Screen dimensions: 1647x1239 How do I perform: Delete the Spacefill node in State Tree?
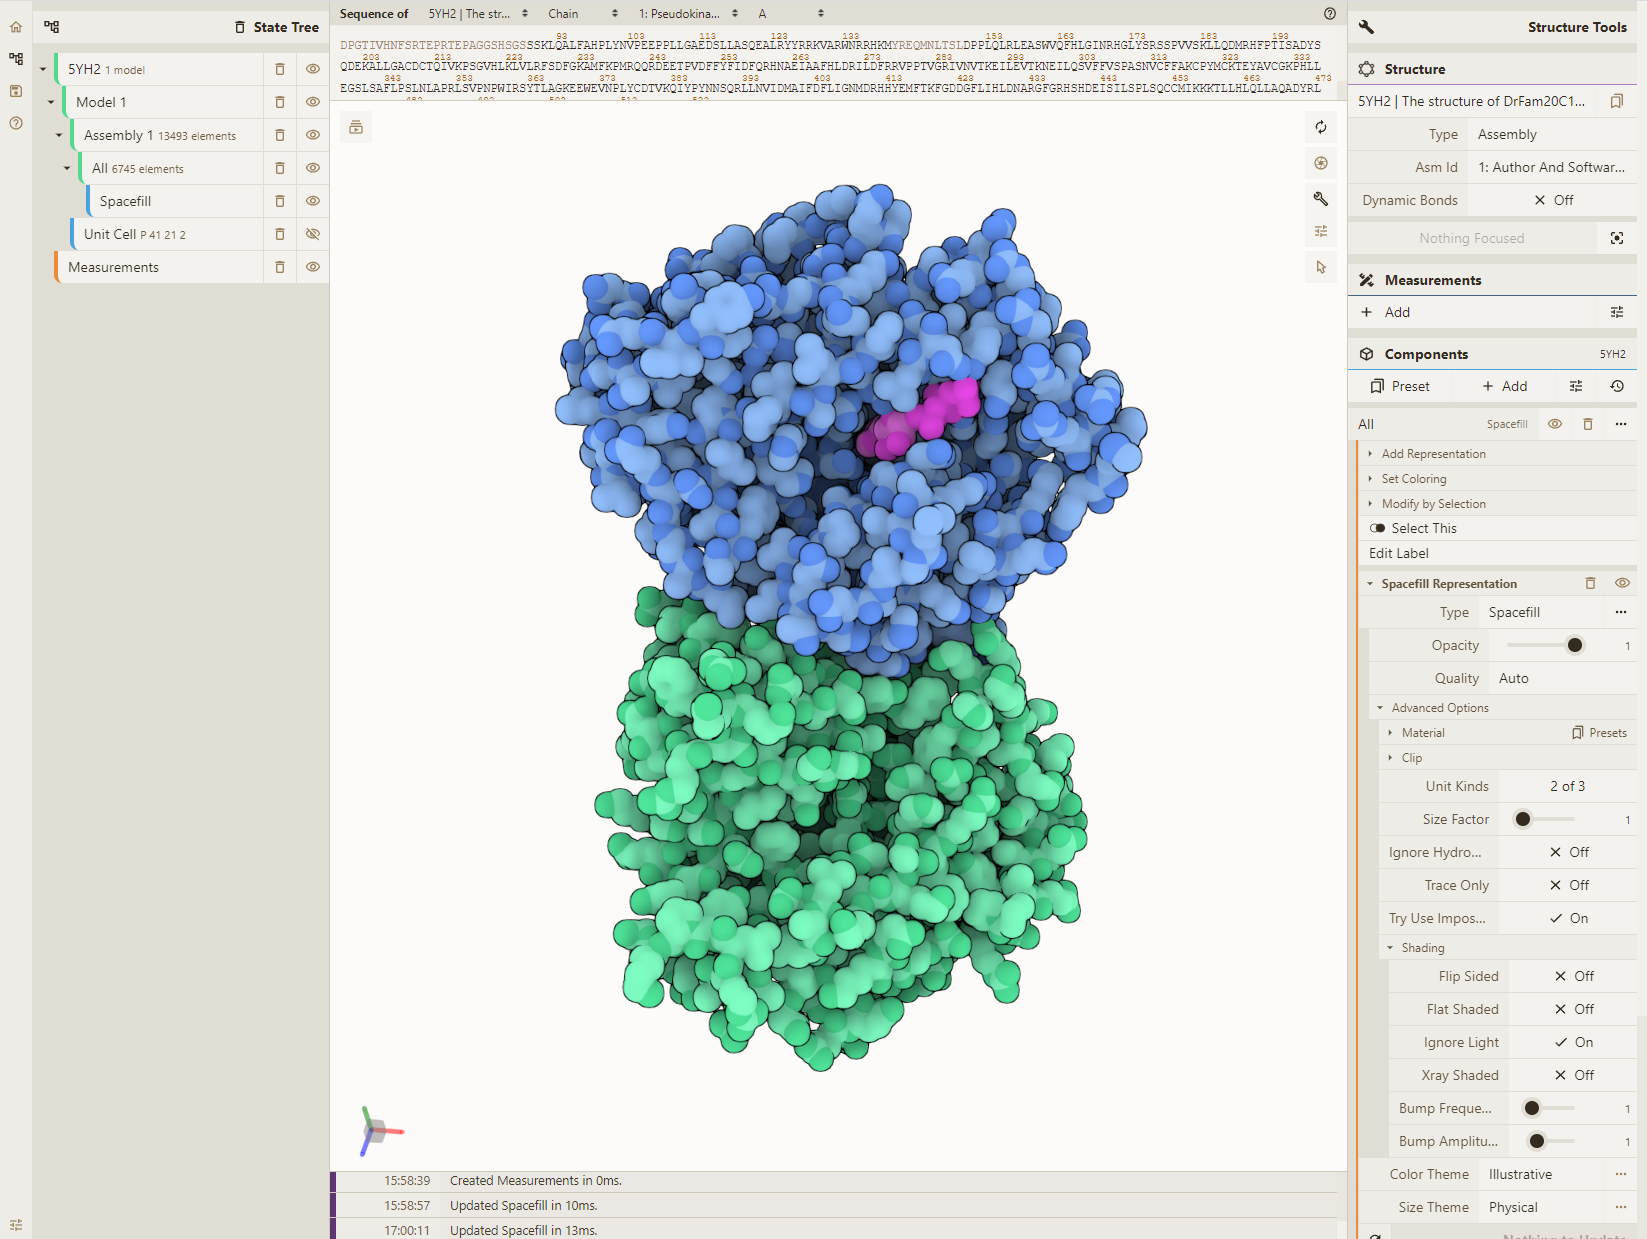tap(280, 201)
